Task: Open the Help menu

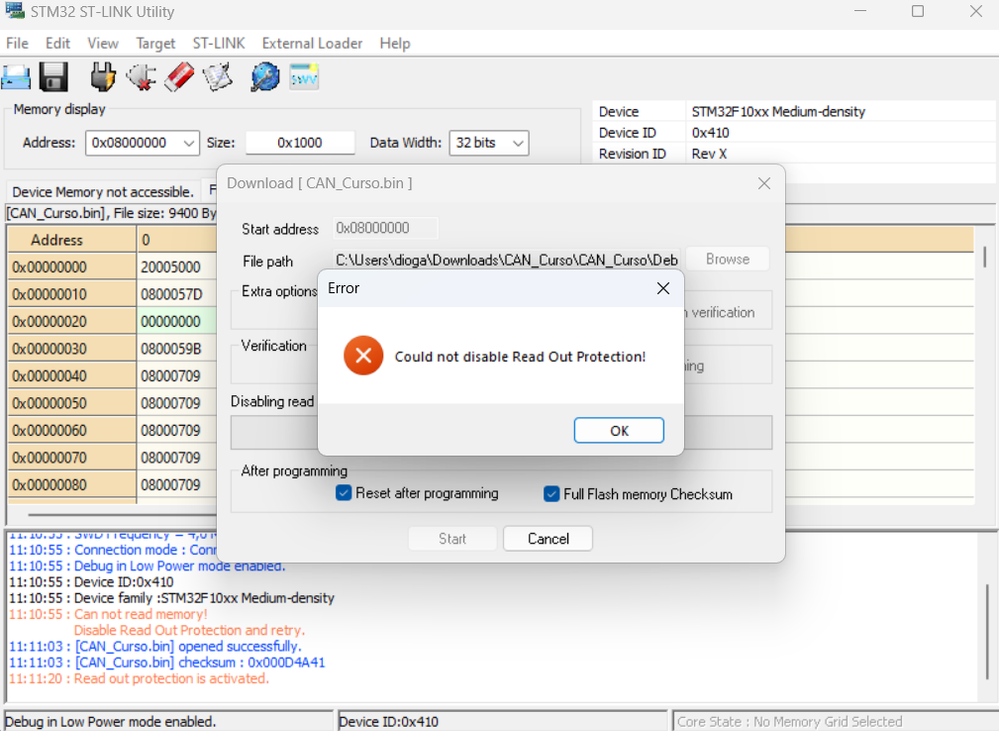Action: pos(395,43)
